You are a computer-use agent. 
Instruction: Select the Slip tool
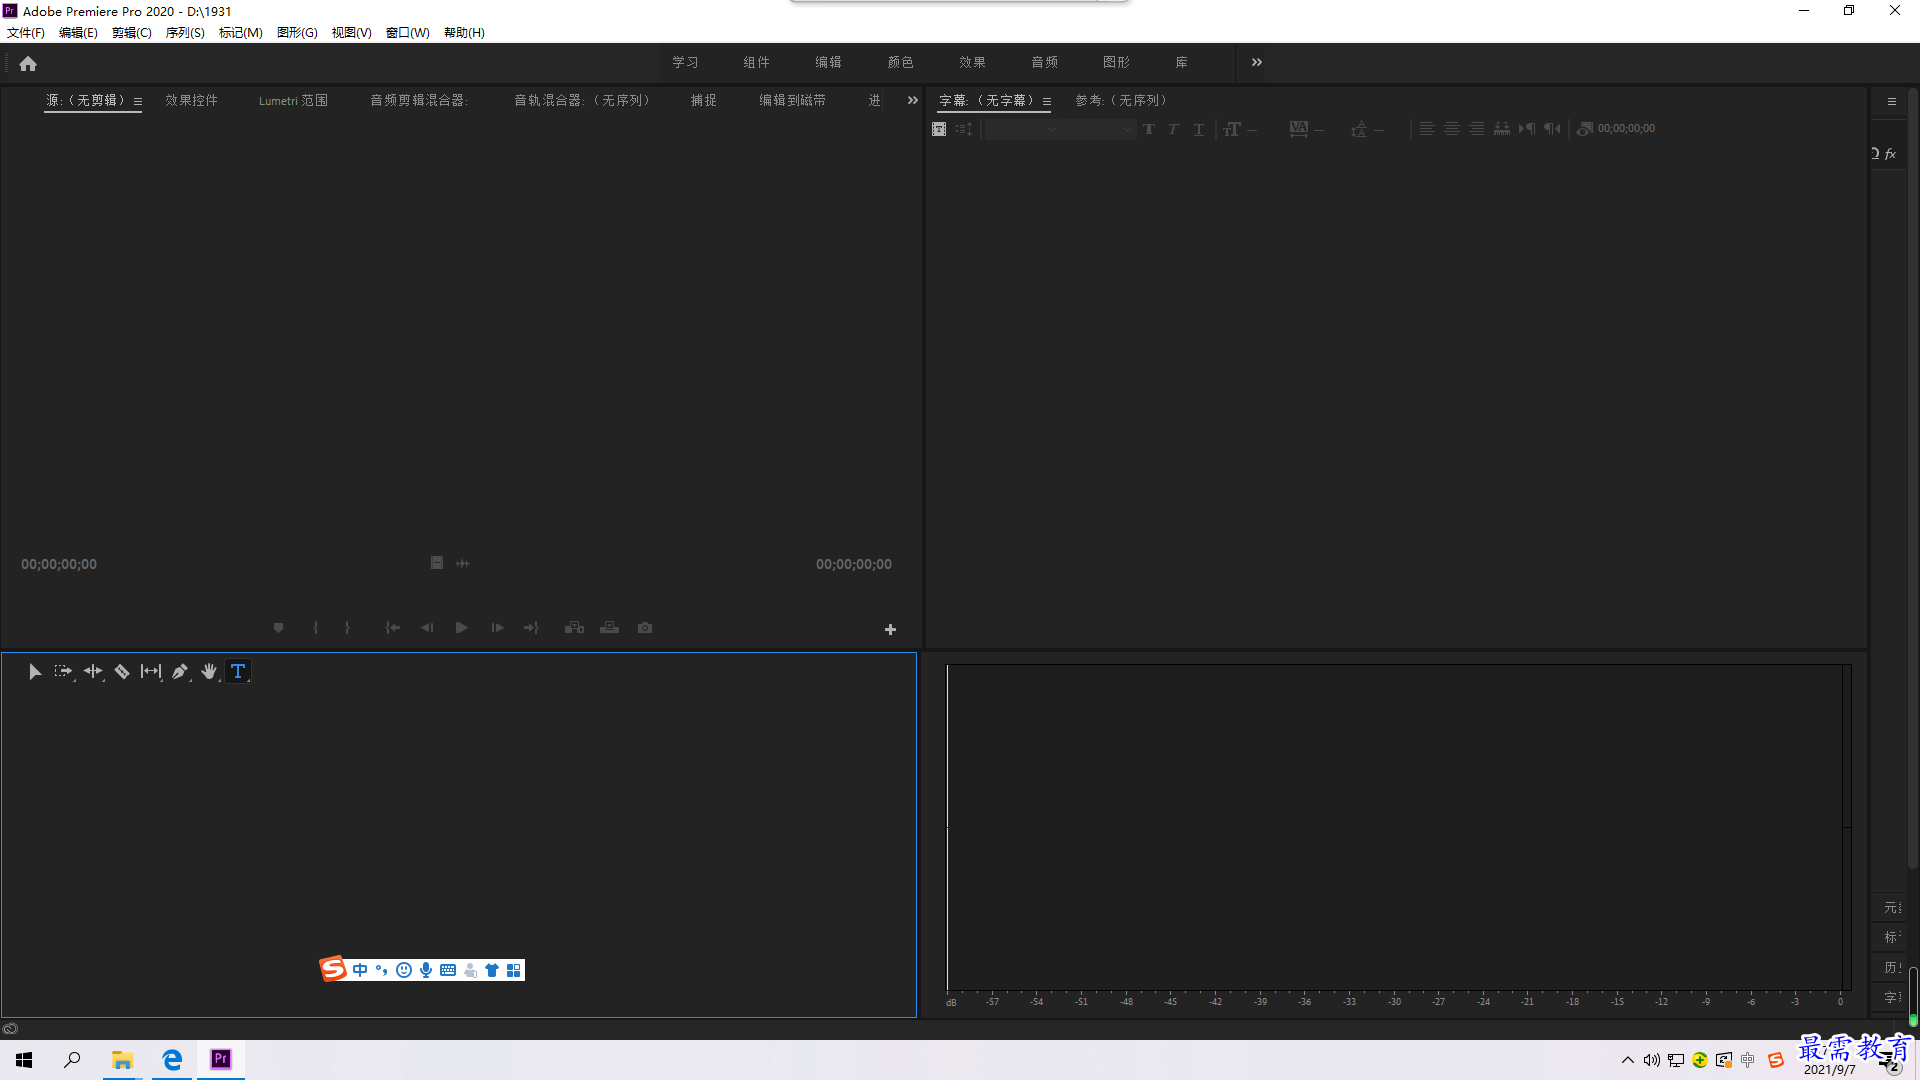(151, 672)
